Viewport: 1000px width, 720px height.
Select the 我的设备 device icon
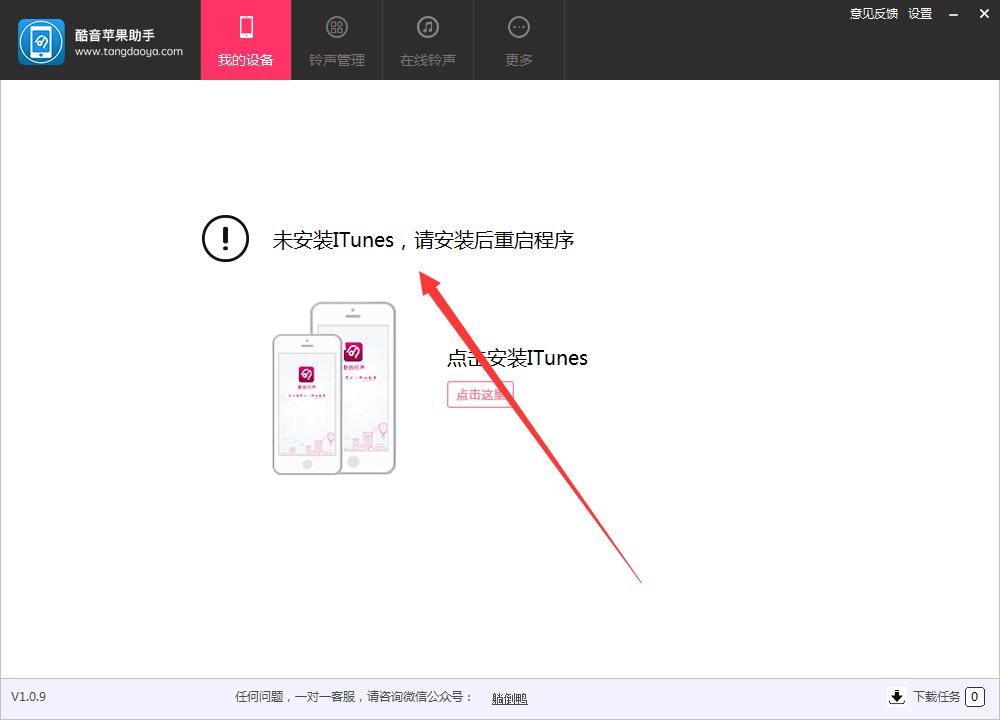click(x=245, y=27)
